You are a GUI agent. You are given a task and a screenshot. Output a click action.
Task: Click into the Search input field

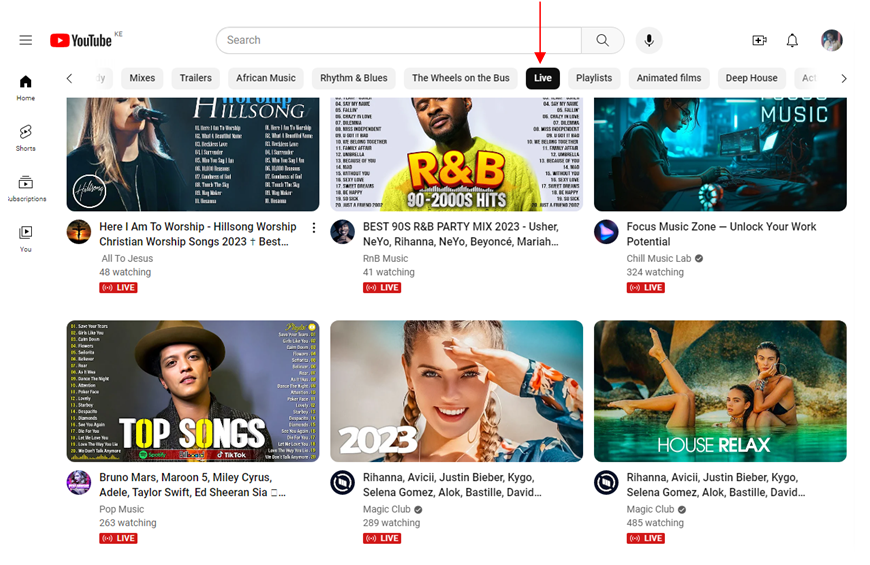(x=398, y=40)
